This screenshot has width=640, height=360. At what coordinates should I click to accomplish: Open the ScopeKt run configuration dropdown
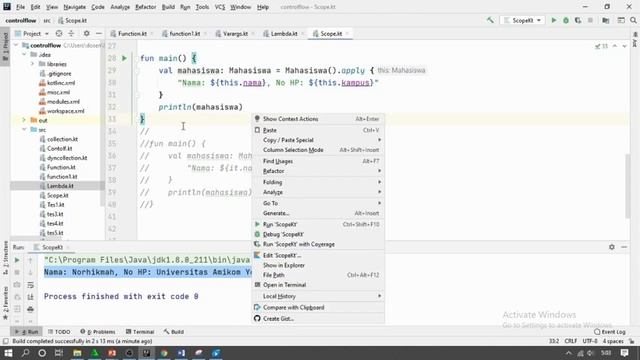[x=522, y=20]
